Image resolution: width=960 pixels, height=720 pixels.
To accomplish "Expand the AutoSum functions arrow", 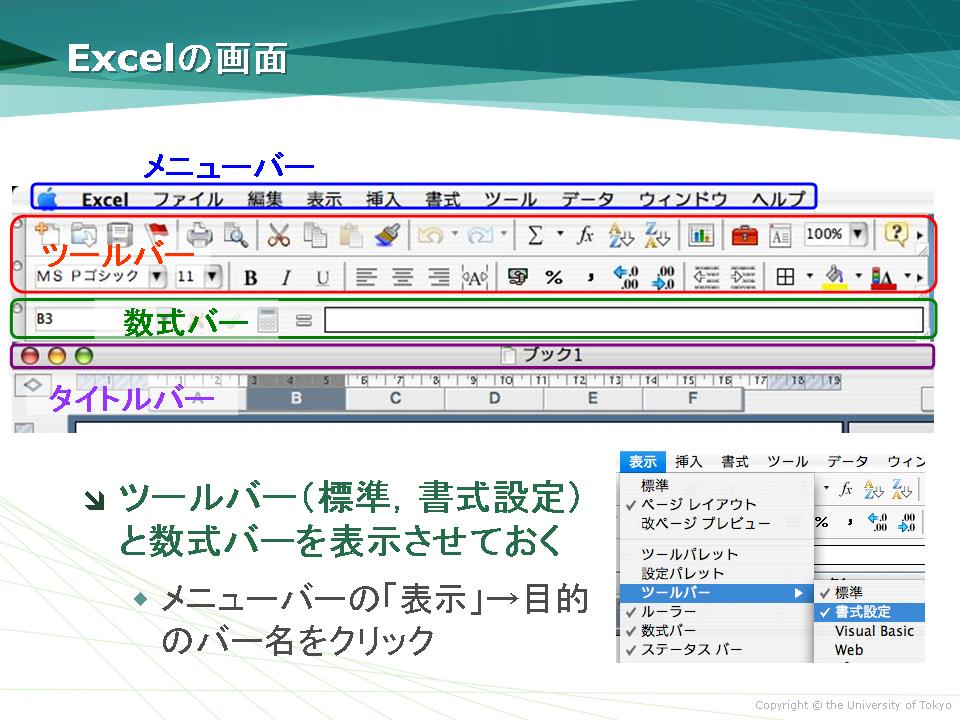I will 560,234.
